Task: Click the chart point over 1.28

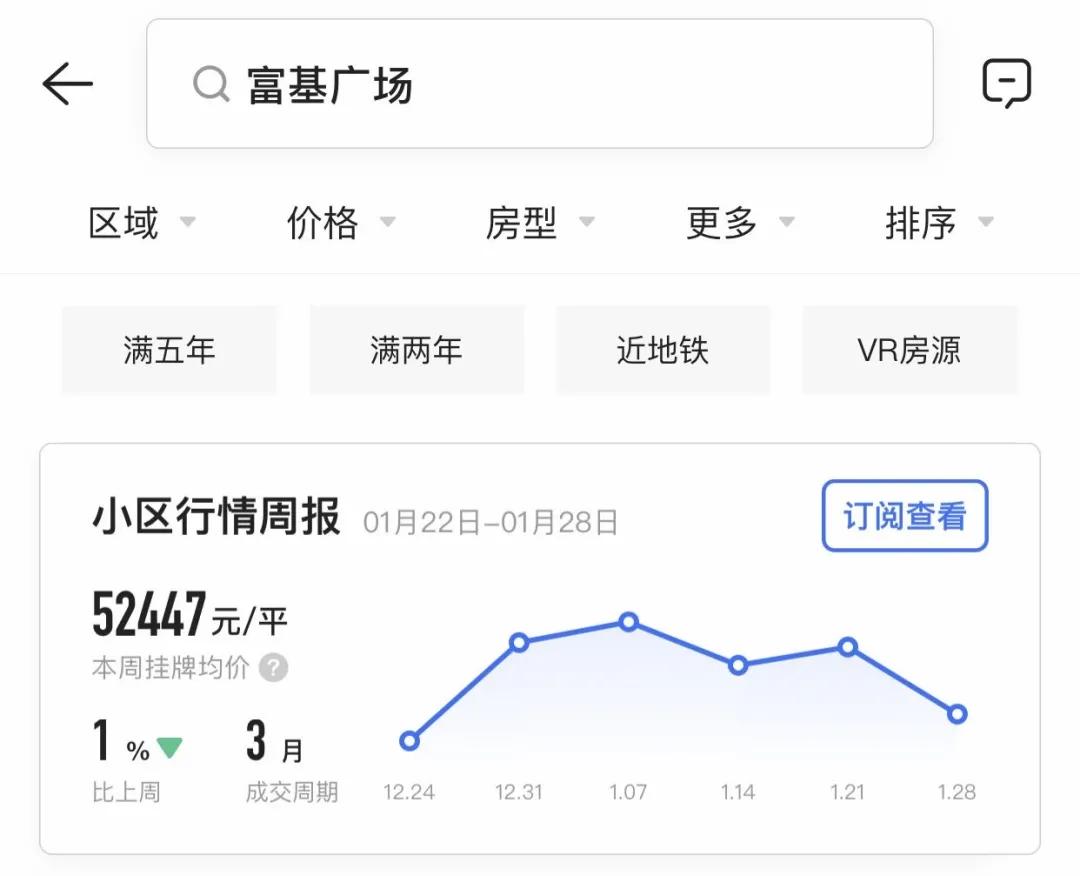Action: (957, 714)
